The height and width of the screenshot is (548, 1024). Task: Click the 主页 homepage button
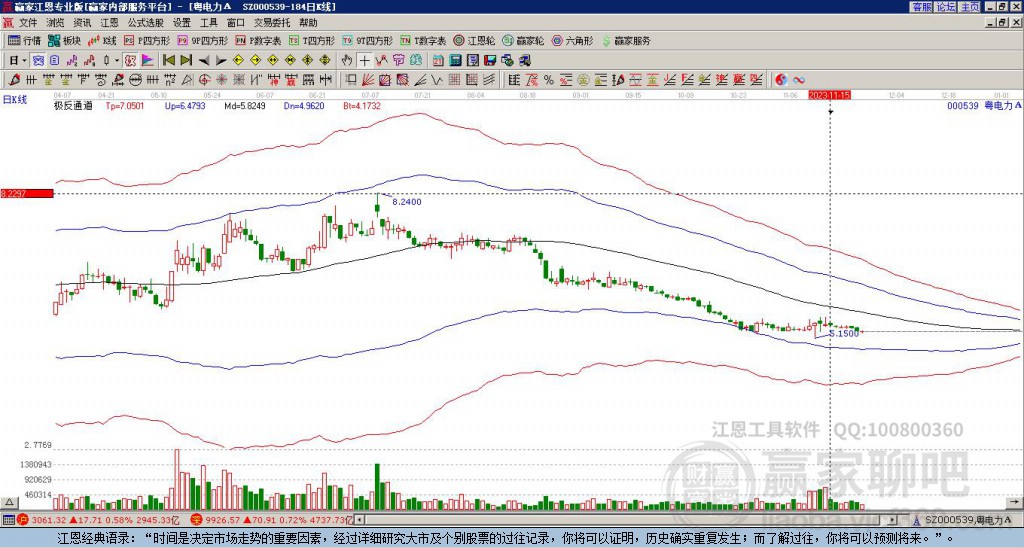tap(970, 7)
